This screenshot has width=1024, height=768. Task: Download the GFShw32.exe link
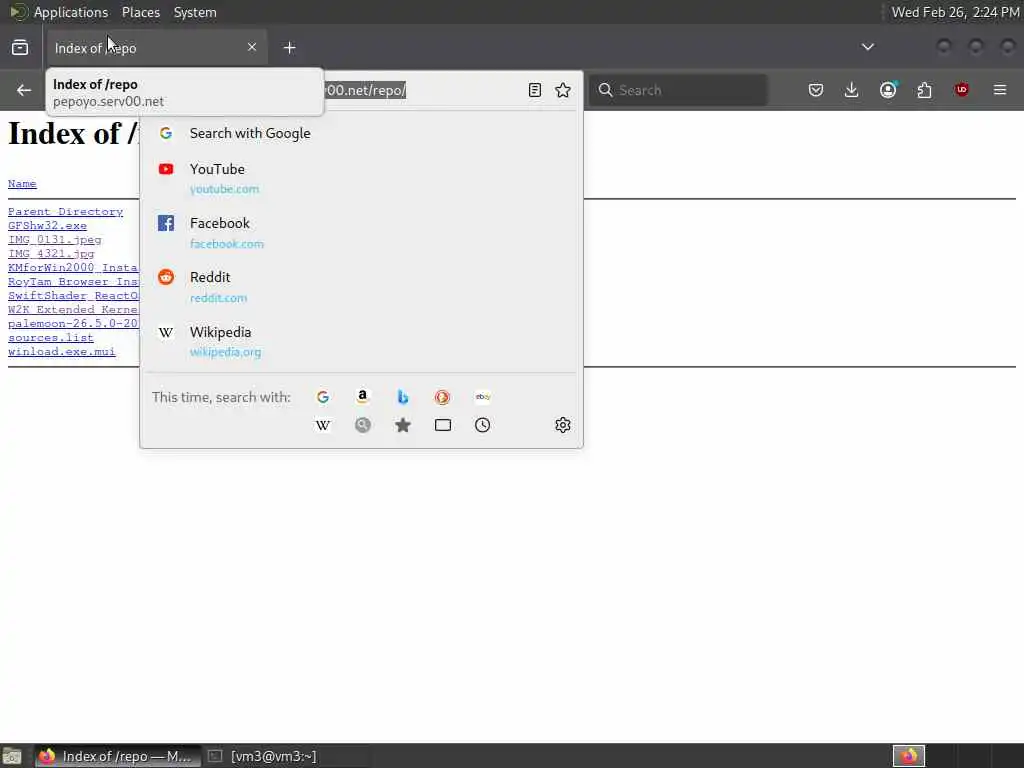click(x=47, y=225)
